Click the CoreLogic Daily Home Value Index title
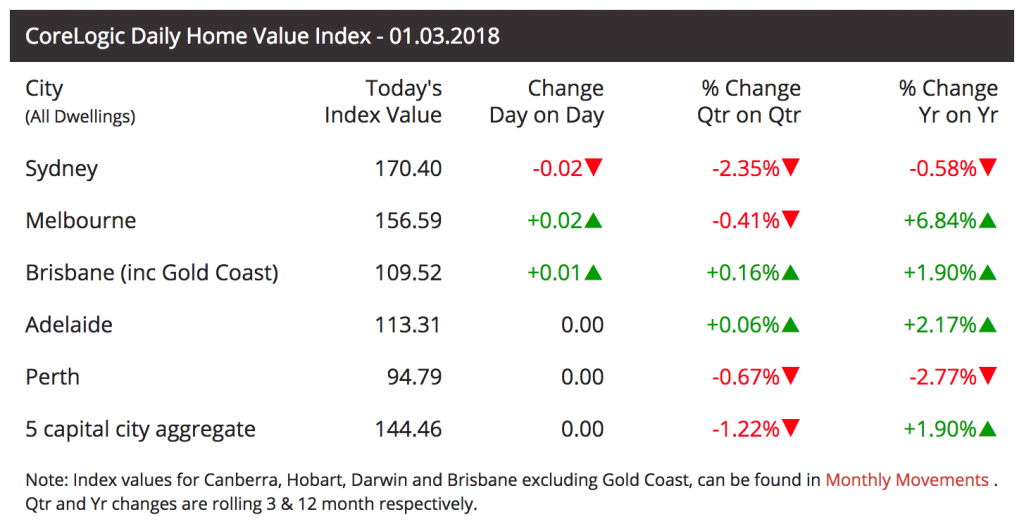Image resolution: width=1024 pixels, height=524 pixels. pos(262,37)
